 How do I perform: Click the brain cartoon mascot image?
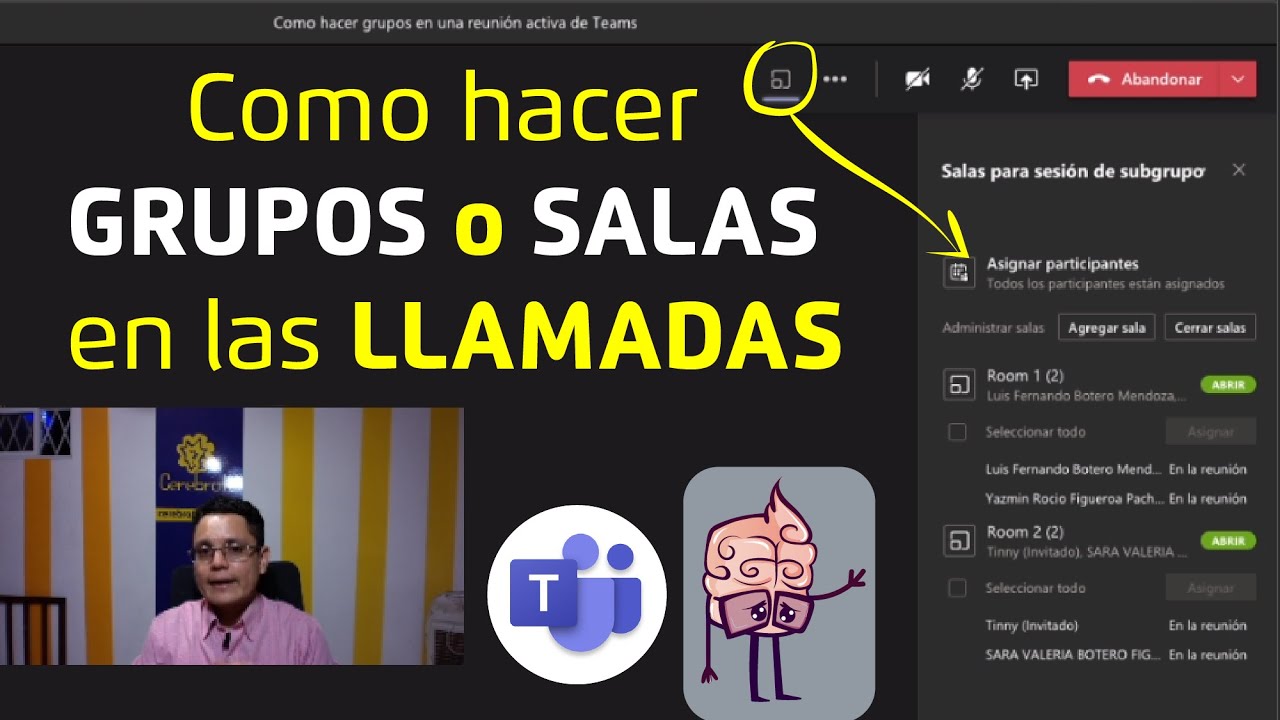pos(779,593)
